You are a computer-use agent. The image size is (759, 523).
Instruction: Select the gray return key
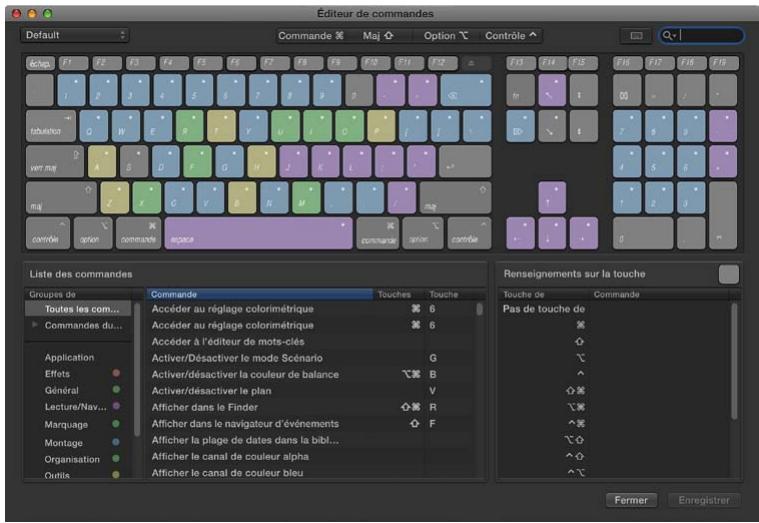point(465,162)
